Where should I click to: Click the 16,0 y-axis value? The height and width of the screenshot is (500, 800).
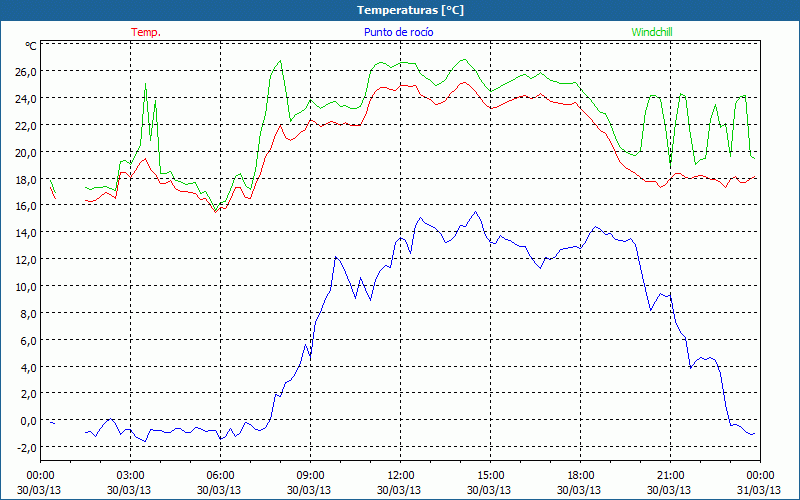(x=26, y=206)
